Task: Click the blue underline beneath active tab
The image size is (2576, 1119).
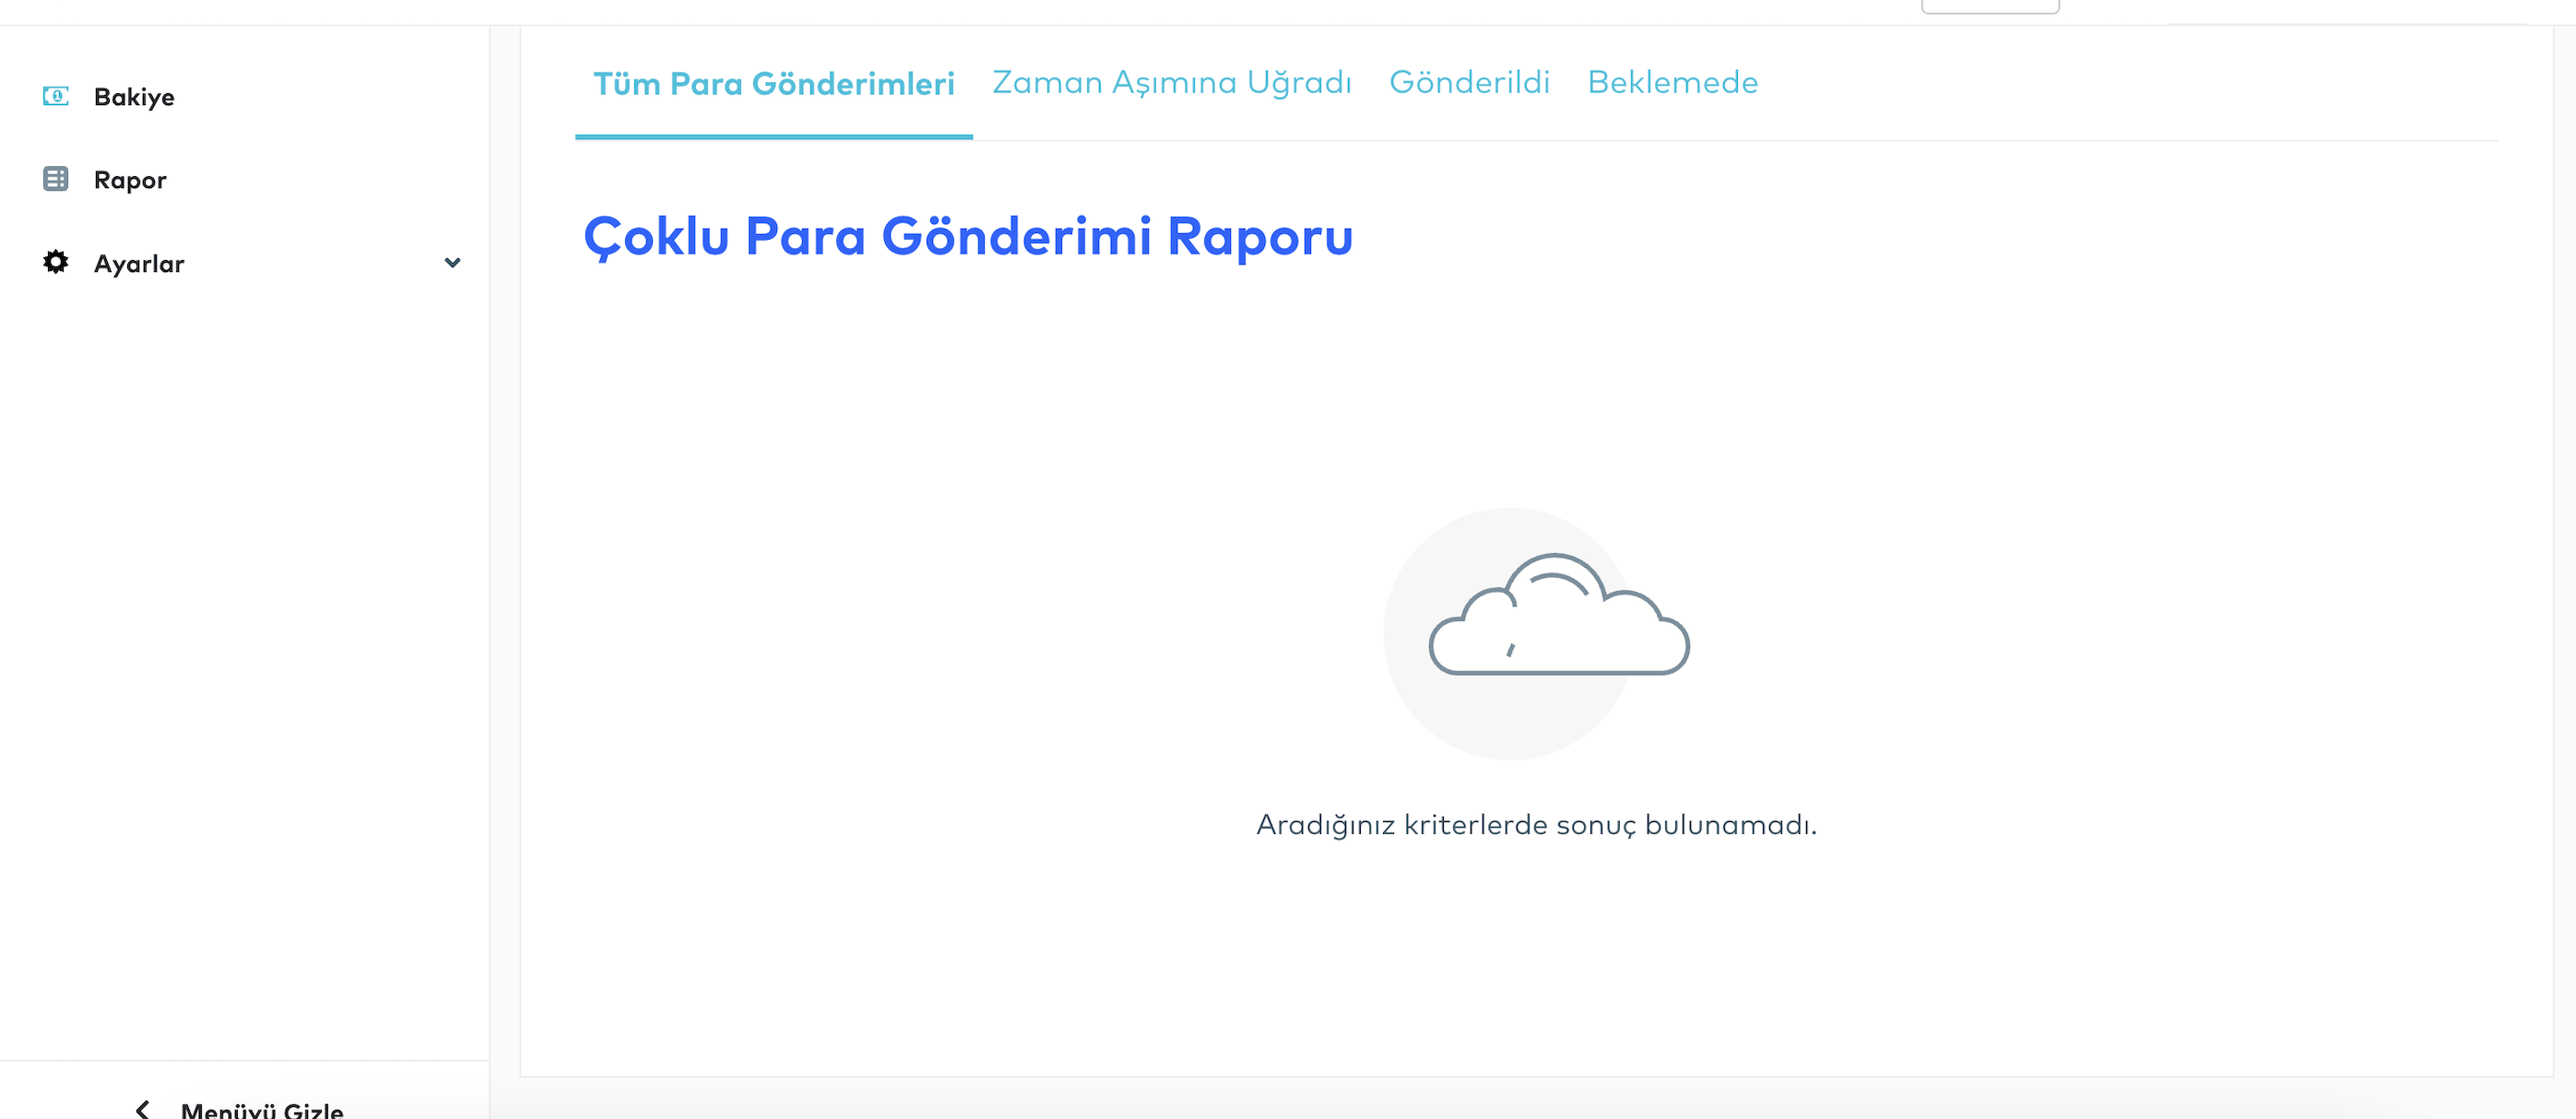Action: pos(773,136)
